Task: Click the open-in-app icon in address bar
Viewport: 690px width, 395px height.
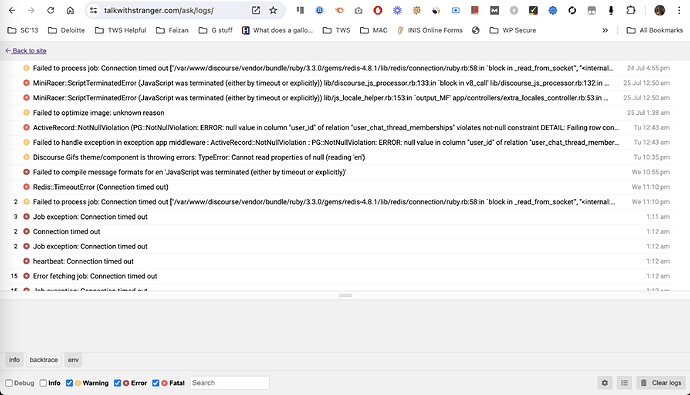Action: click(256, 10)
